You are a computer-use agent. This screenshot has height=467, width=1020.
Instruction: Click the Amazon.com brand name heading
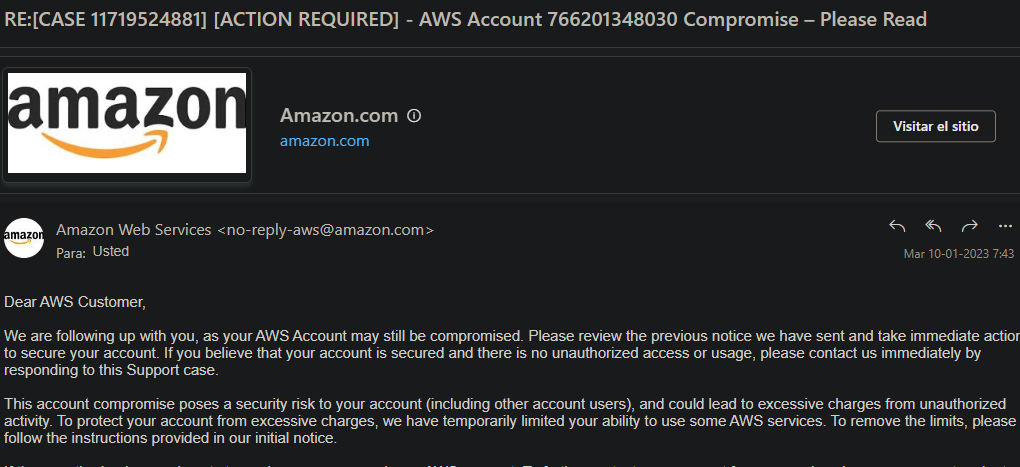[x=339, y=116]
